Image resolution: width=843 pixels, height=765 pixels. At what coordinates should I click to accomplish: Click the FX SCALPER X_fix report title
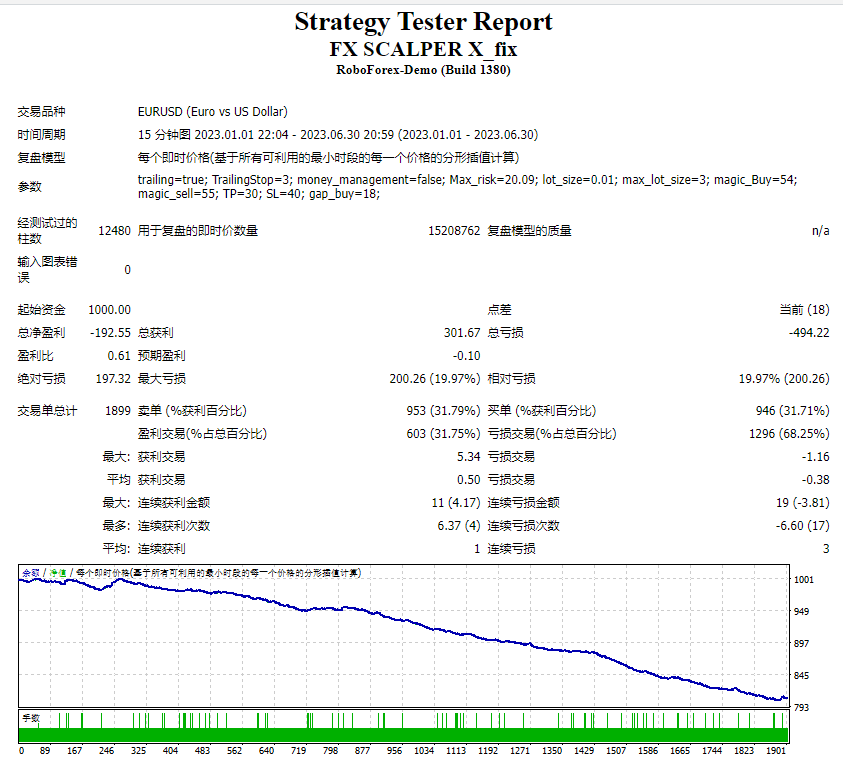(x=421, y=48)
